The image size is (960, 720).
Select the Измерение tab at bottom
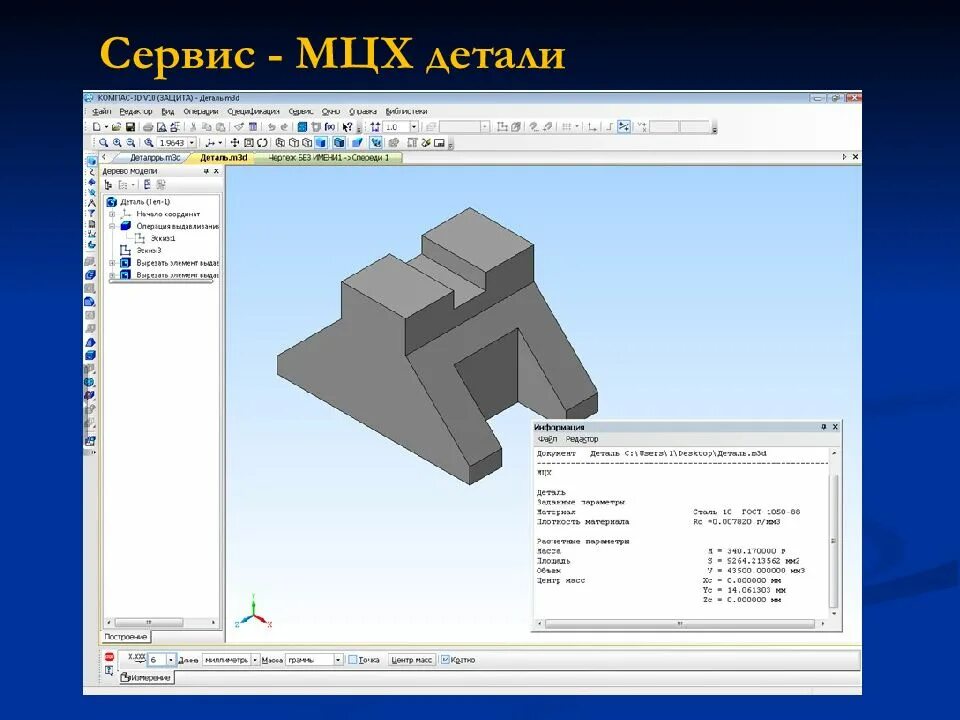[146, 678]
